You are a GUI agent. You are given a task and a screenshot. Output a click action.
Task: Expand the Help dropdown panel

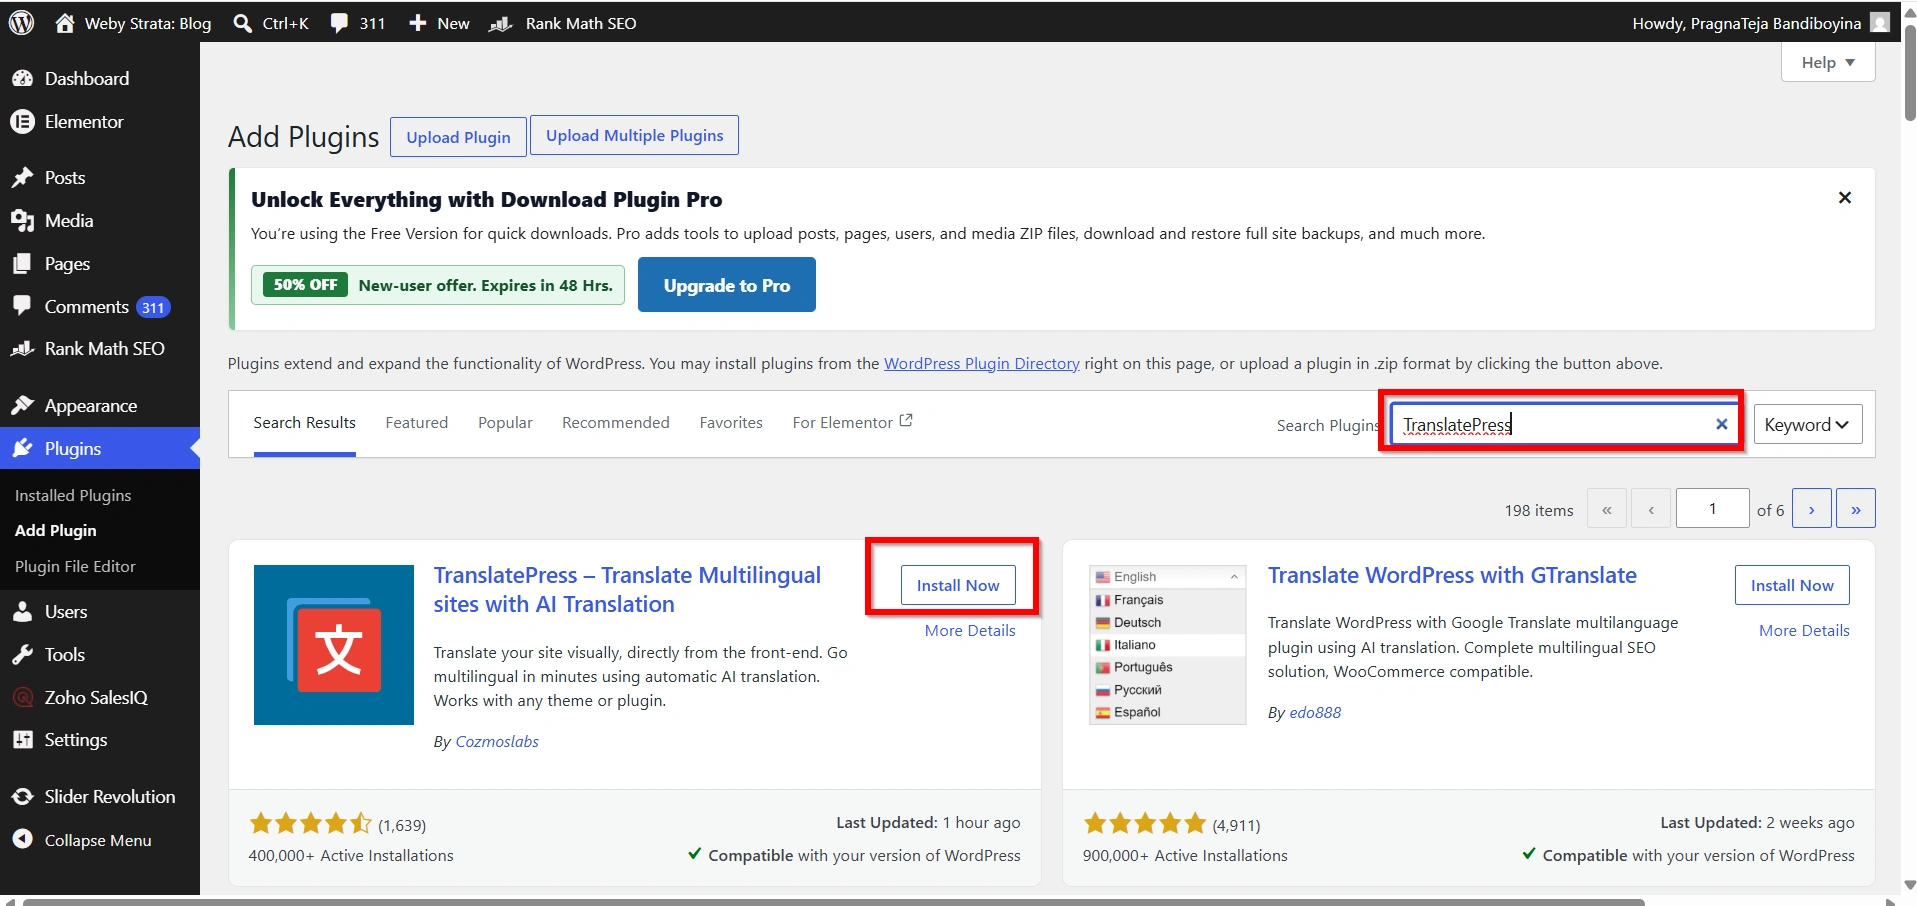point(1828,62)
